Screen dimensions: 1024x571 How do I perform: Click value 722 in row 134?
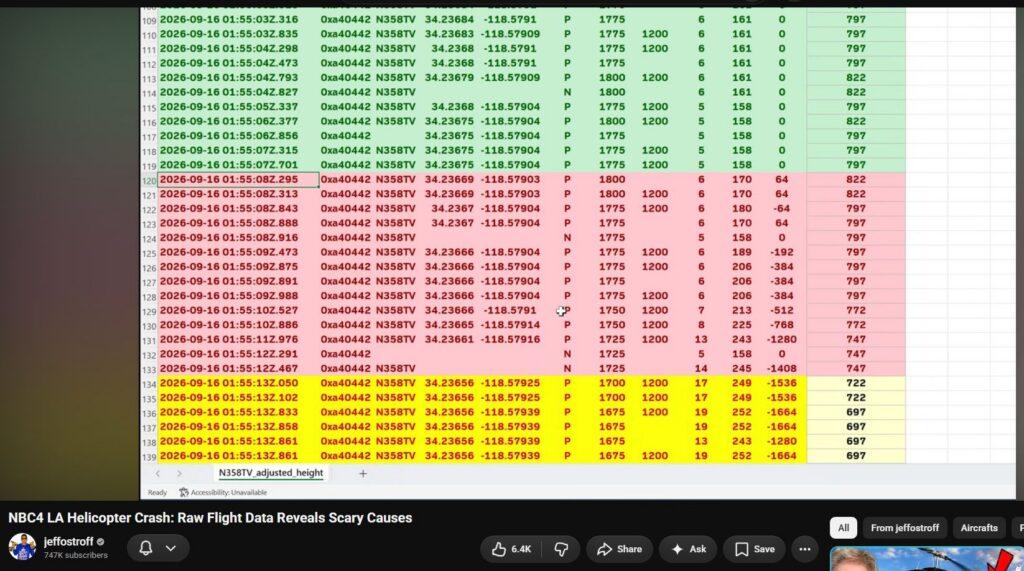(x=856, y=383)
